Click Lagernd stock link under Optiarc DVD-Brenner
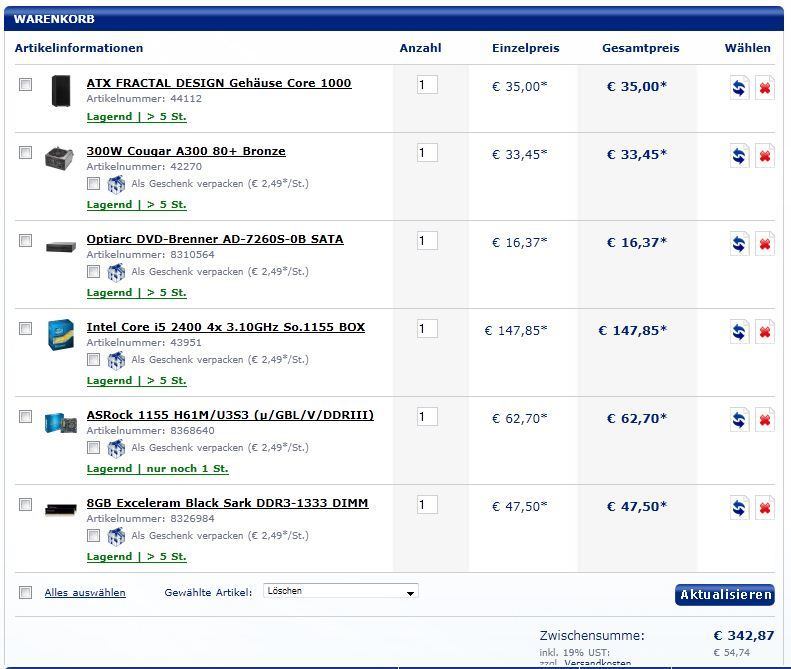791x669 pixels. coord(136,293)
